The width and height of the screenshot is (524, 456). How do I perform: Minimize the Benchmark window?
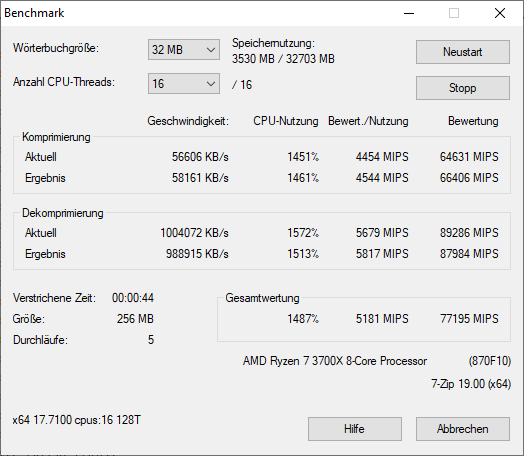(x=409, y=13)
